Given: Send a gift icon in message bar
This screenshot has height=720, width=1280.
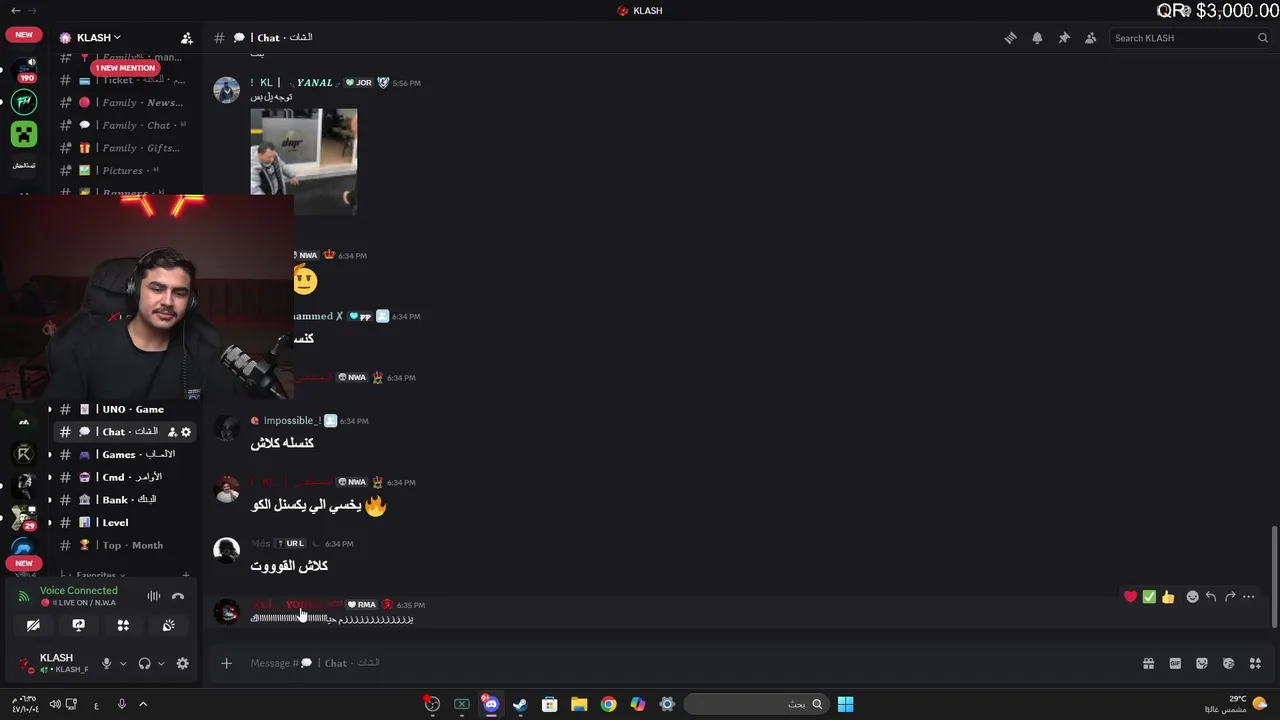Looking at the screenshot, I should [1148, 663].
